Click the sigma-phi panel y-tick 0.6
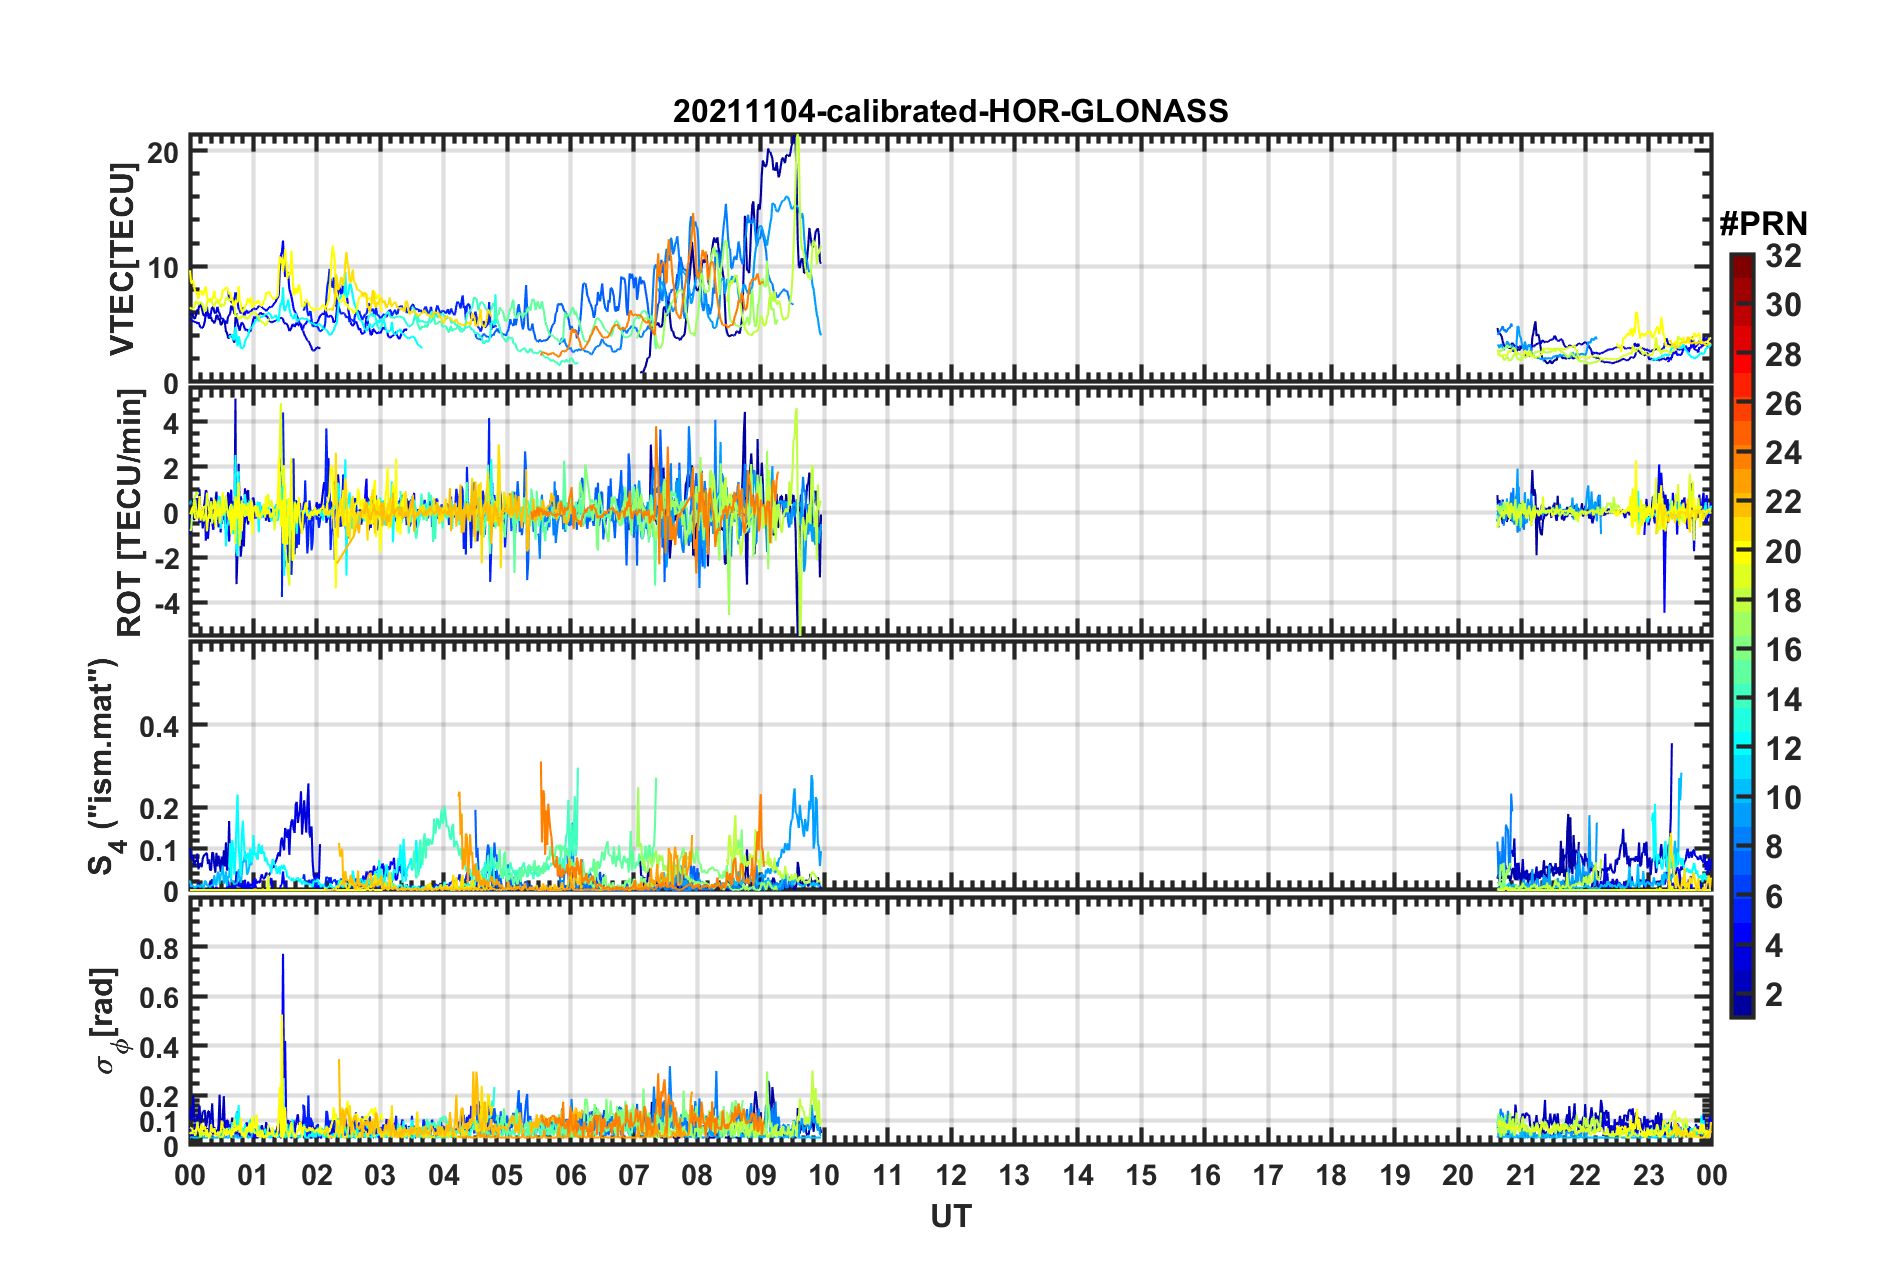Viewport: 1902px width, 1272px height. [x=160, y=998]
